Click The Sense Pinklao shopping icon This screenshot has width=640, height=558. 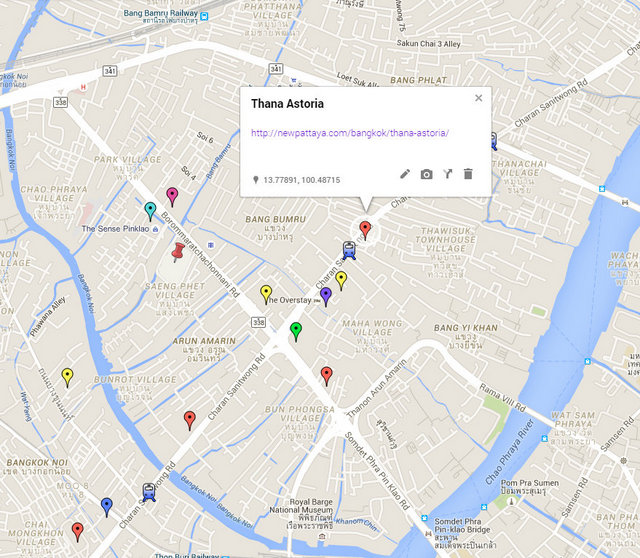coord(155,229)
